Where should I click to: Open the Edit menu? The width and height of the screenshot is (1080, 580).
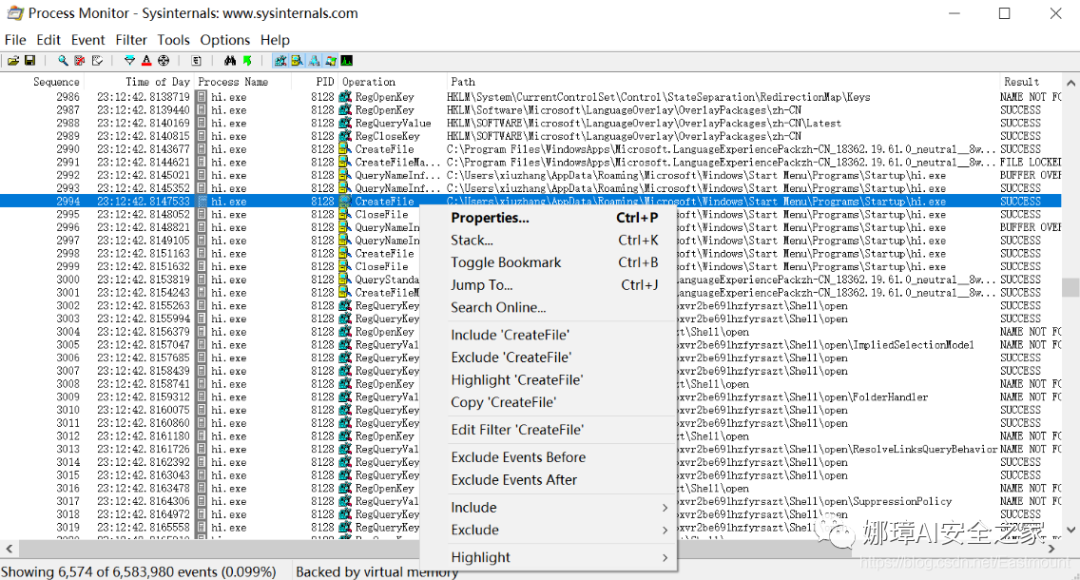click(x=48, y=40)
